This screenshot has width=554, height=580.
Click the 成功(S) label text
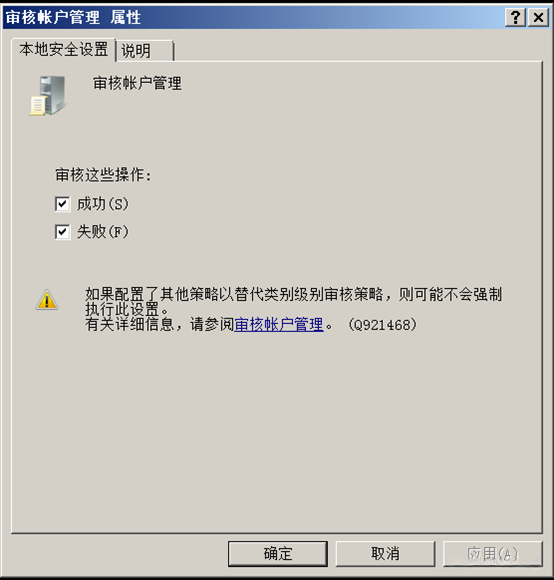(x=103, y=204)
